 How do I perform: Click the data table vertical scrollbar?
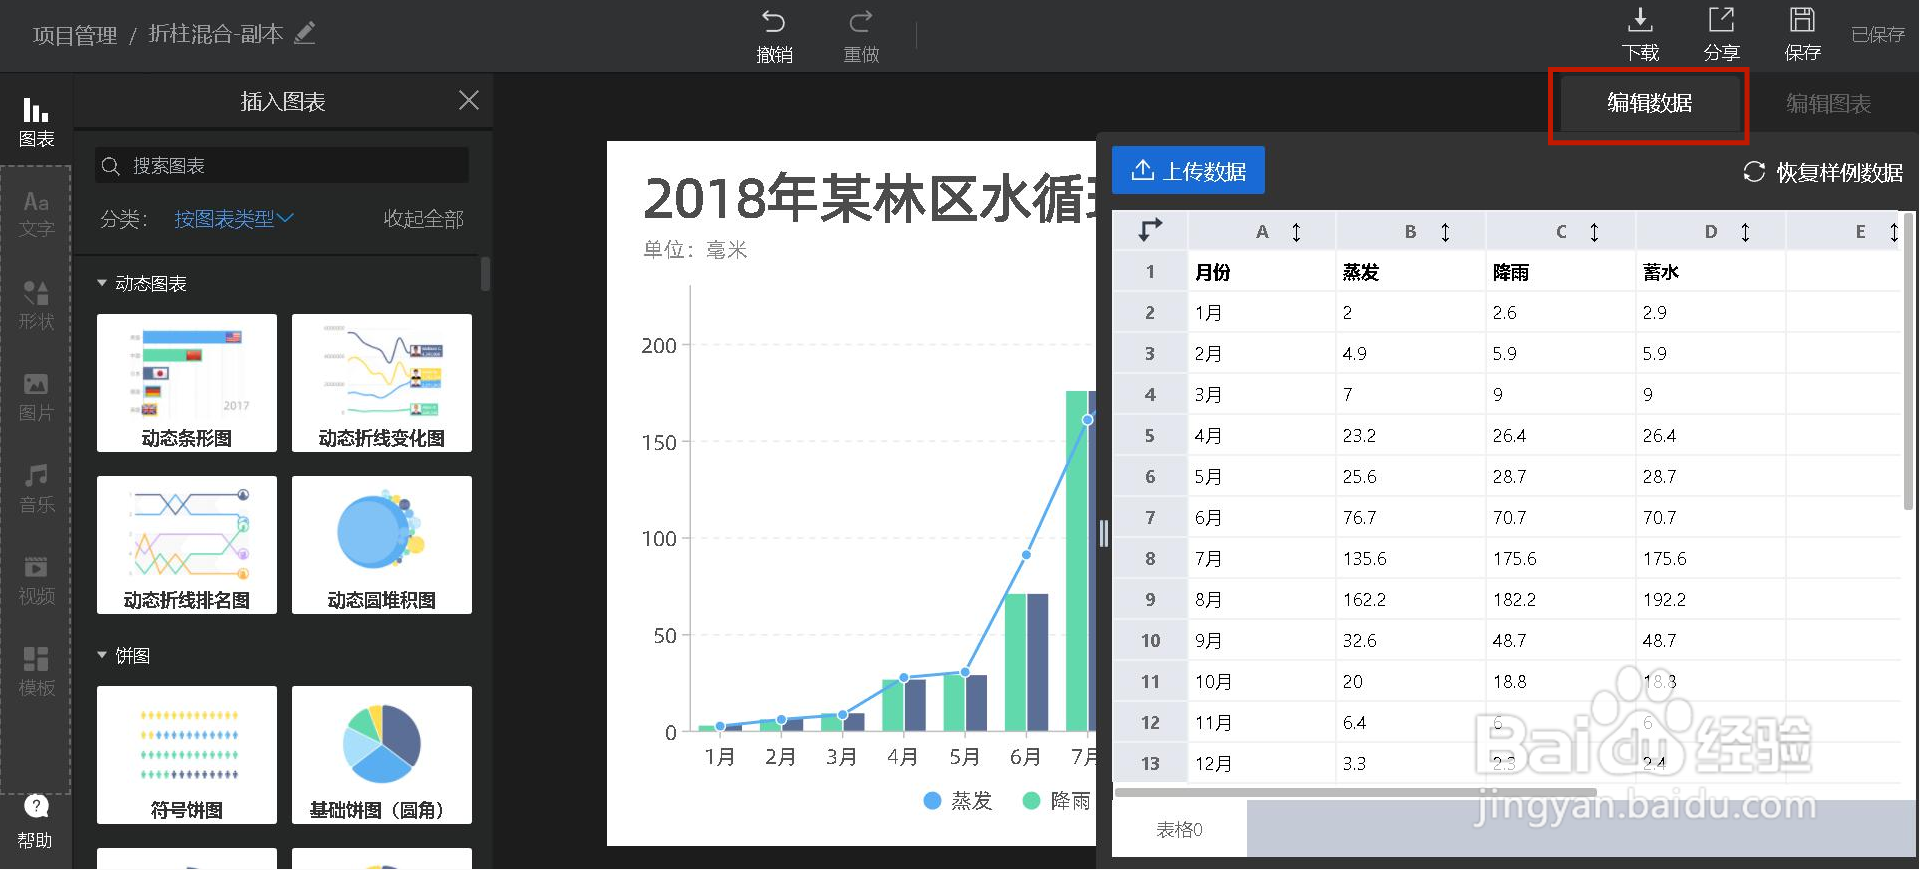click(x=1908, y=360)
